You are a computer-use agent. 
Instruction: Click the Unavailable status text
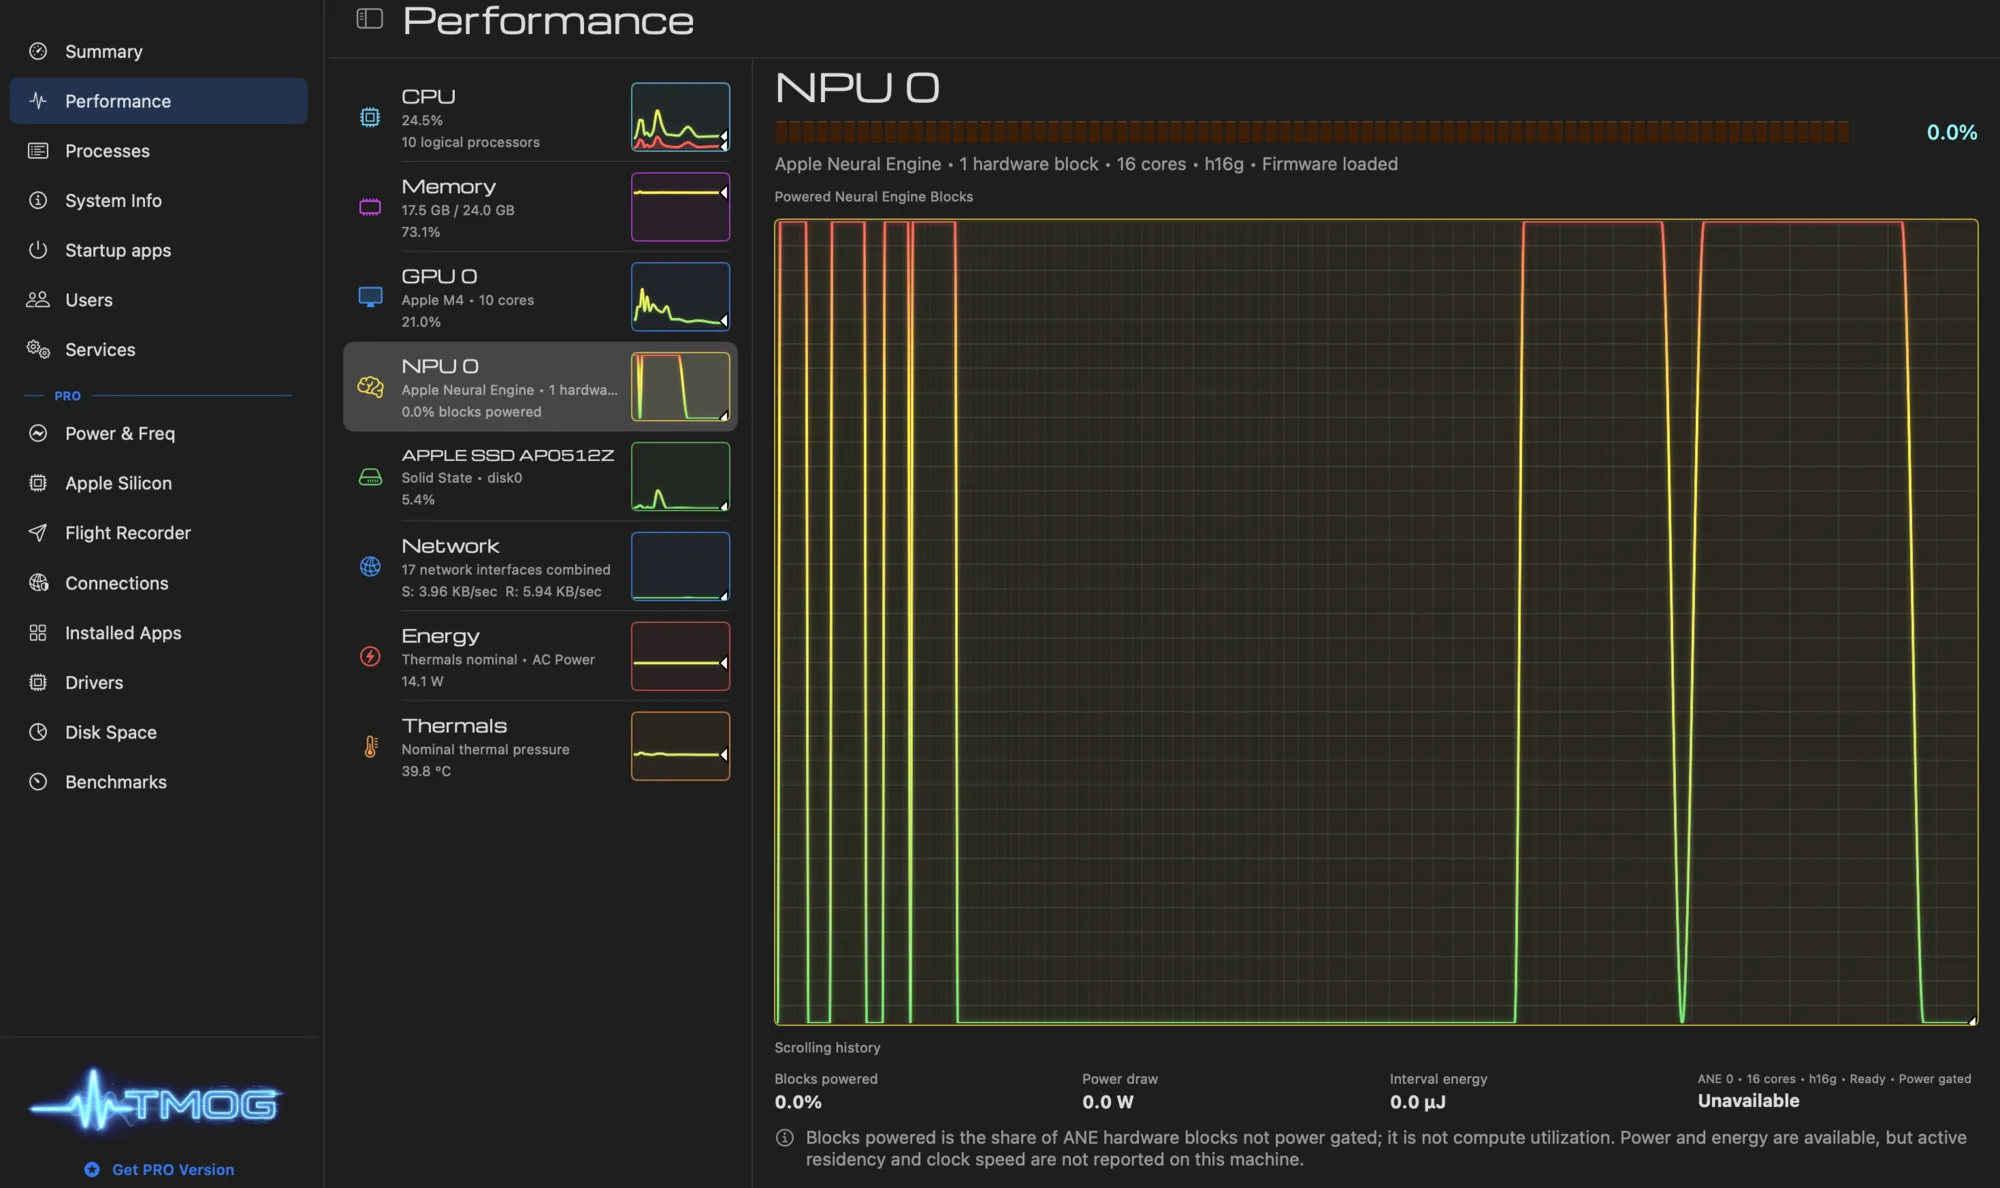click(1748, 1101)
